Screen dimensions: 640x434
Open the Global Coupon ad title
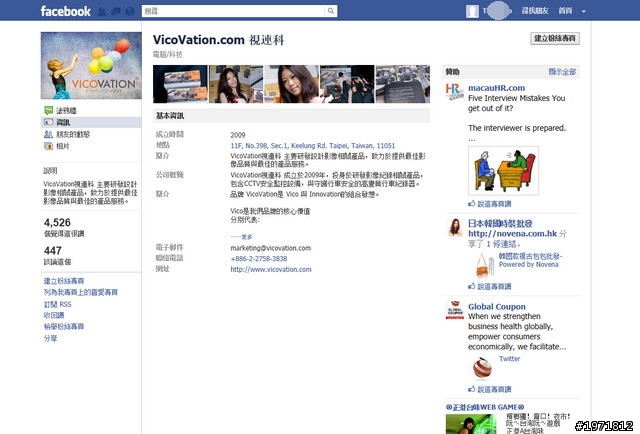point(497,307)
